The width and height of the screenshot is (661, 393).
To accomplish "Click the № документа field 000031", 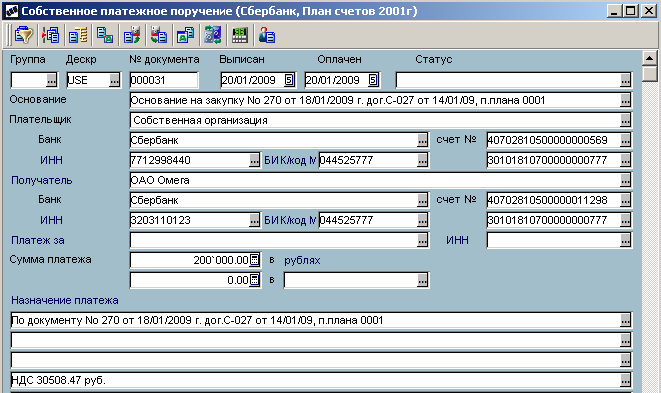I will click(x=164, y=80).
